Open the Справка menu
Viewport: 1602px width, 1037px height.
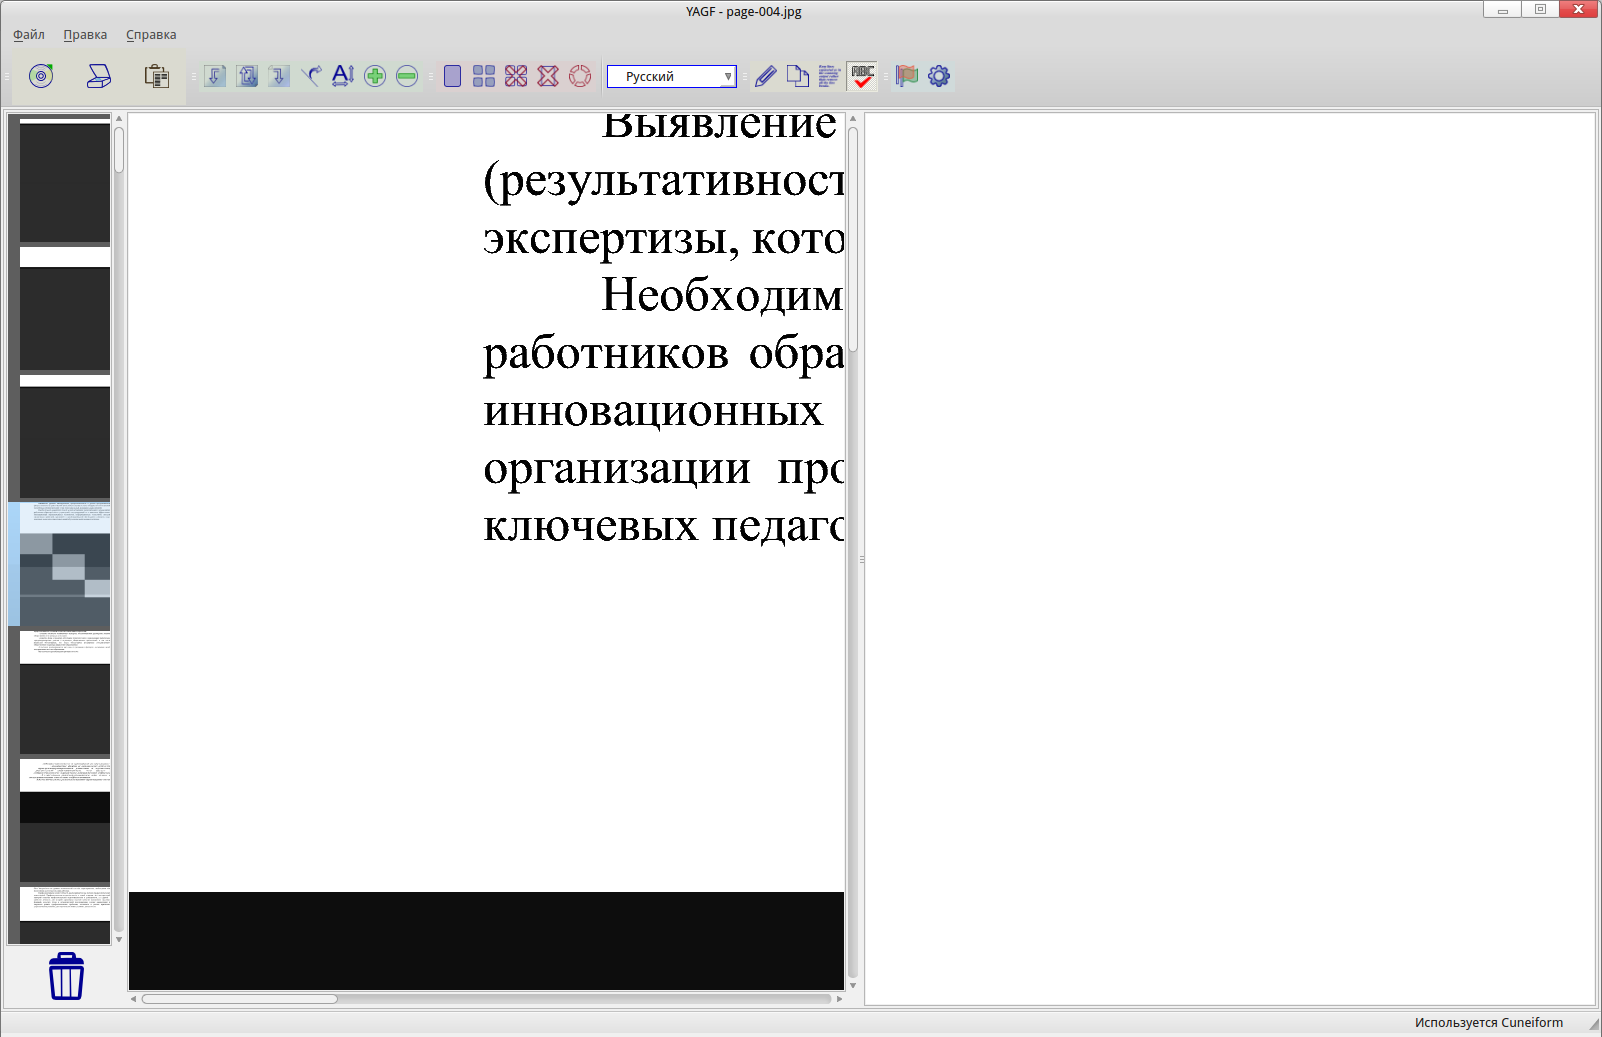pos(151,35)
